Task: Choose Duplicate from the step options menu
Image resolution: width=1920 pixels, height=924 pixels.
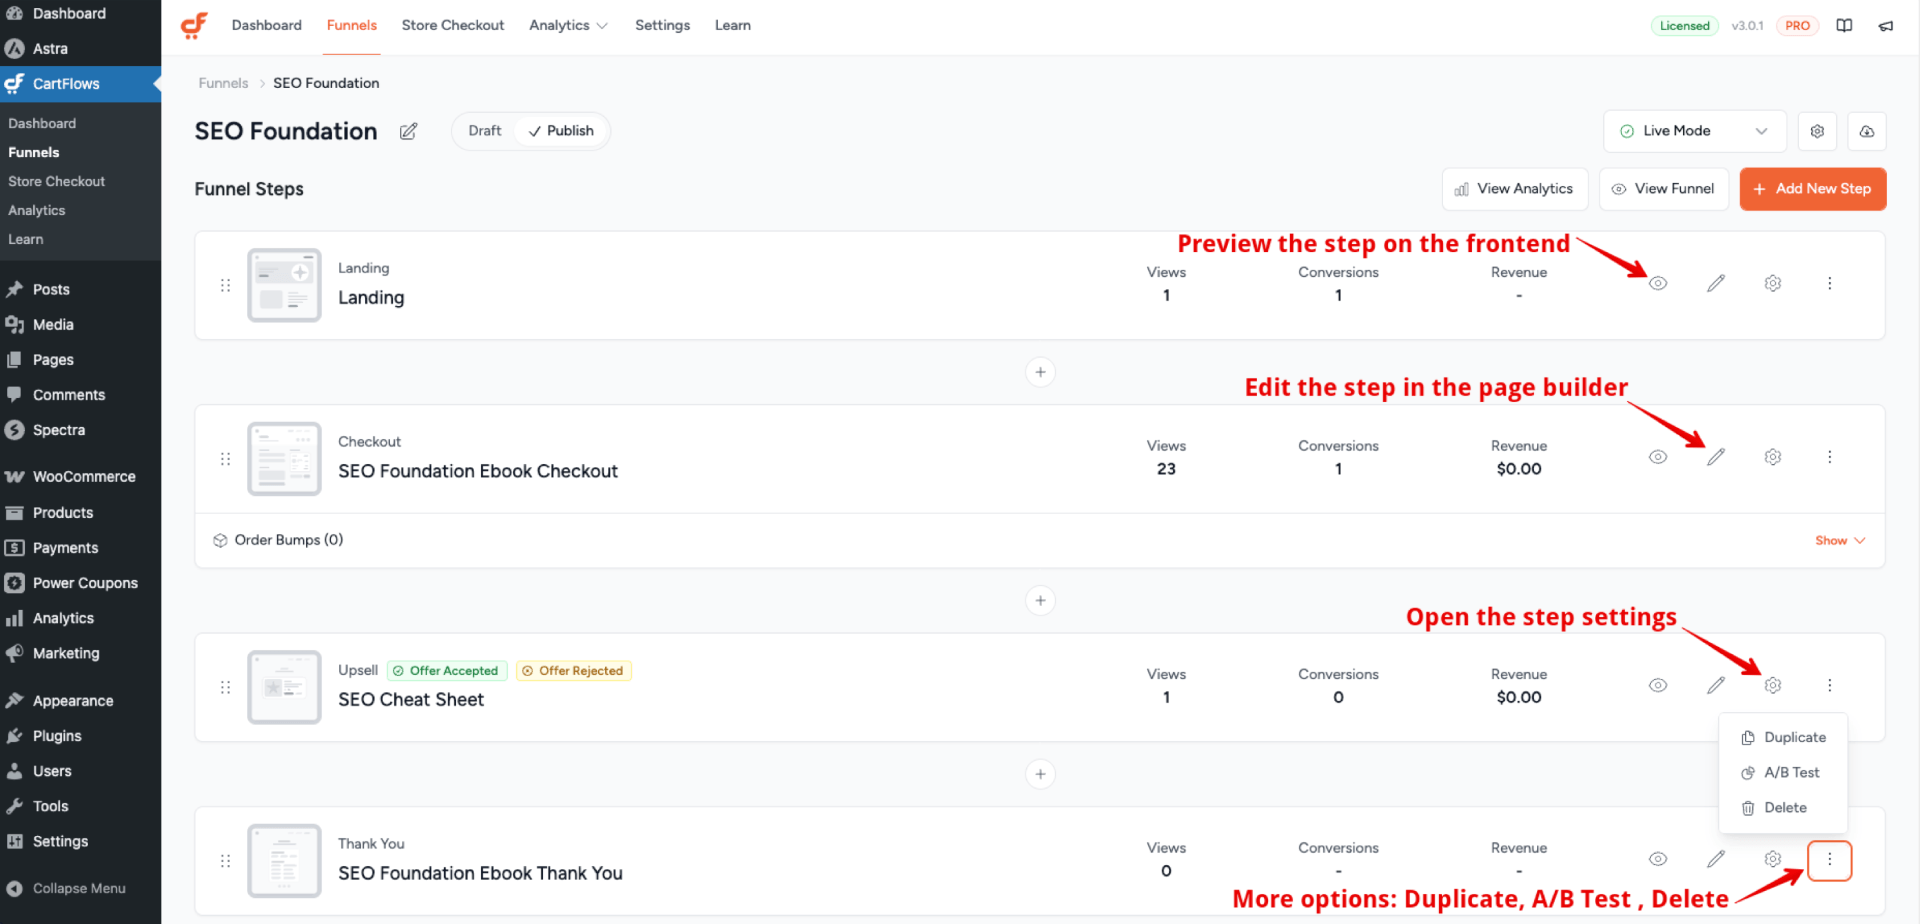Action: click(1784, 737)
